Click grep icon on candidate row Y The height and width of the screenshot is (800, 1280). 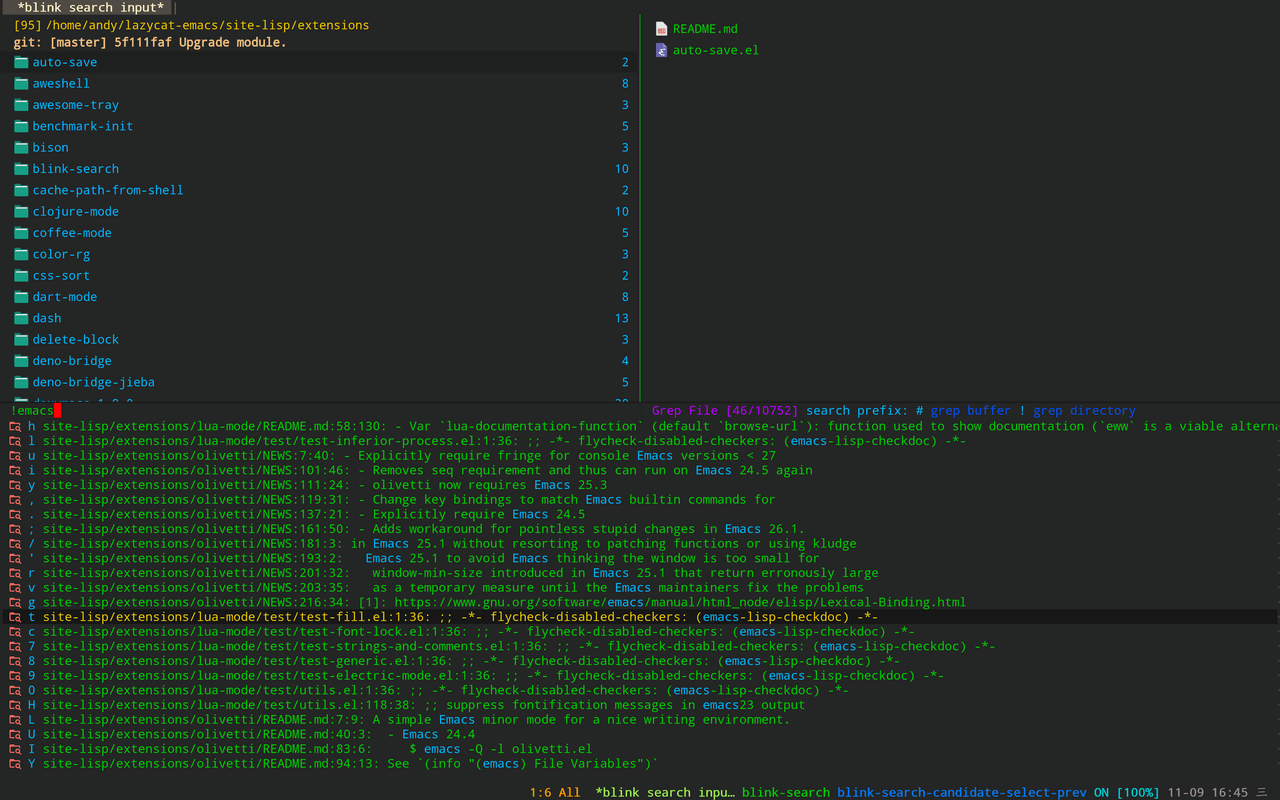(x=15, y=764)
